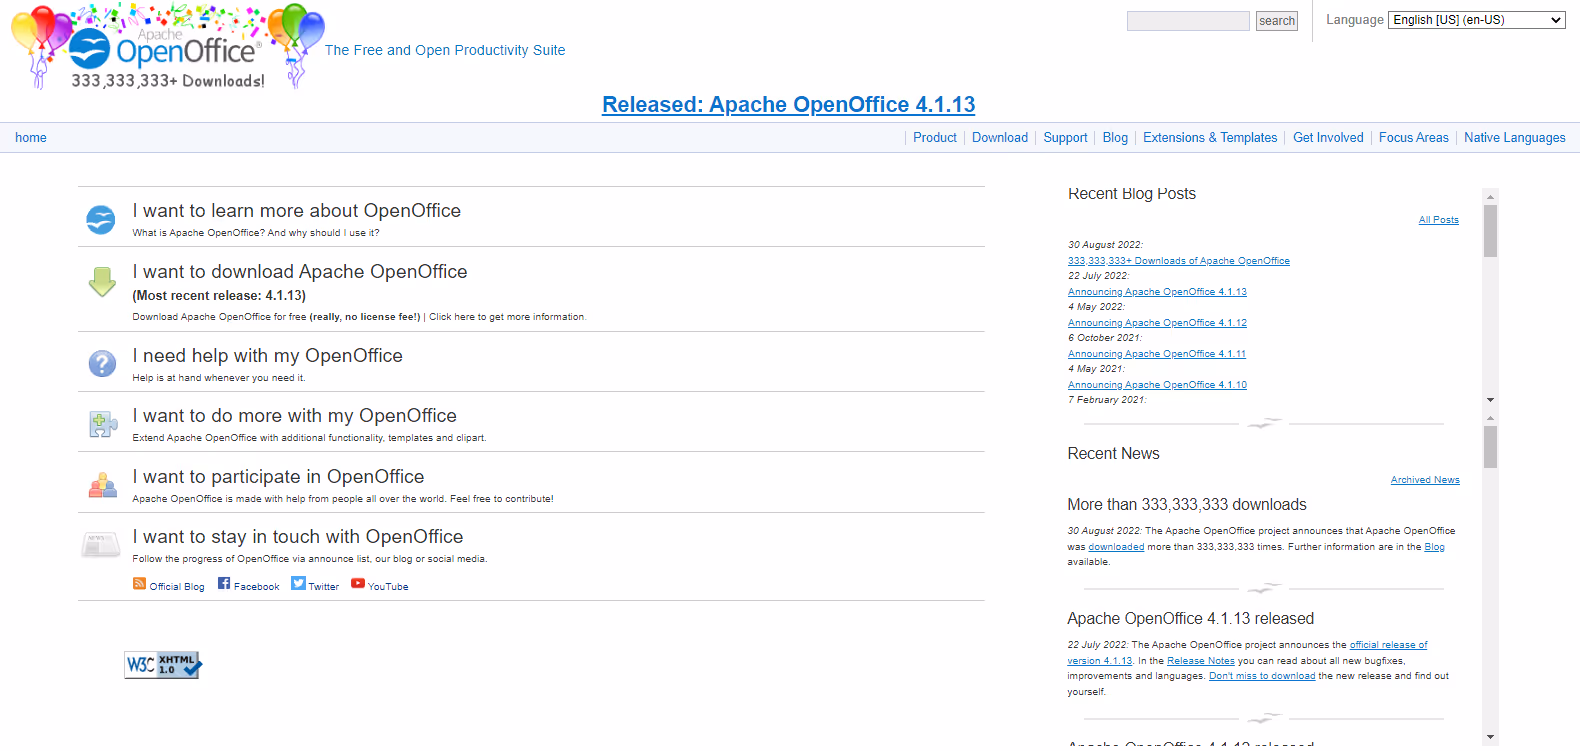Click "Don't miss to download" link
The height and width of the screenshot is (751, 1580).
tap(1262, 676)
